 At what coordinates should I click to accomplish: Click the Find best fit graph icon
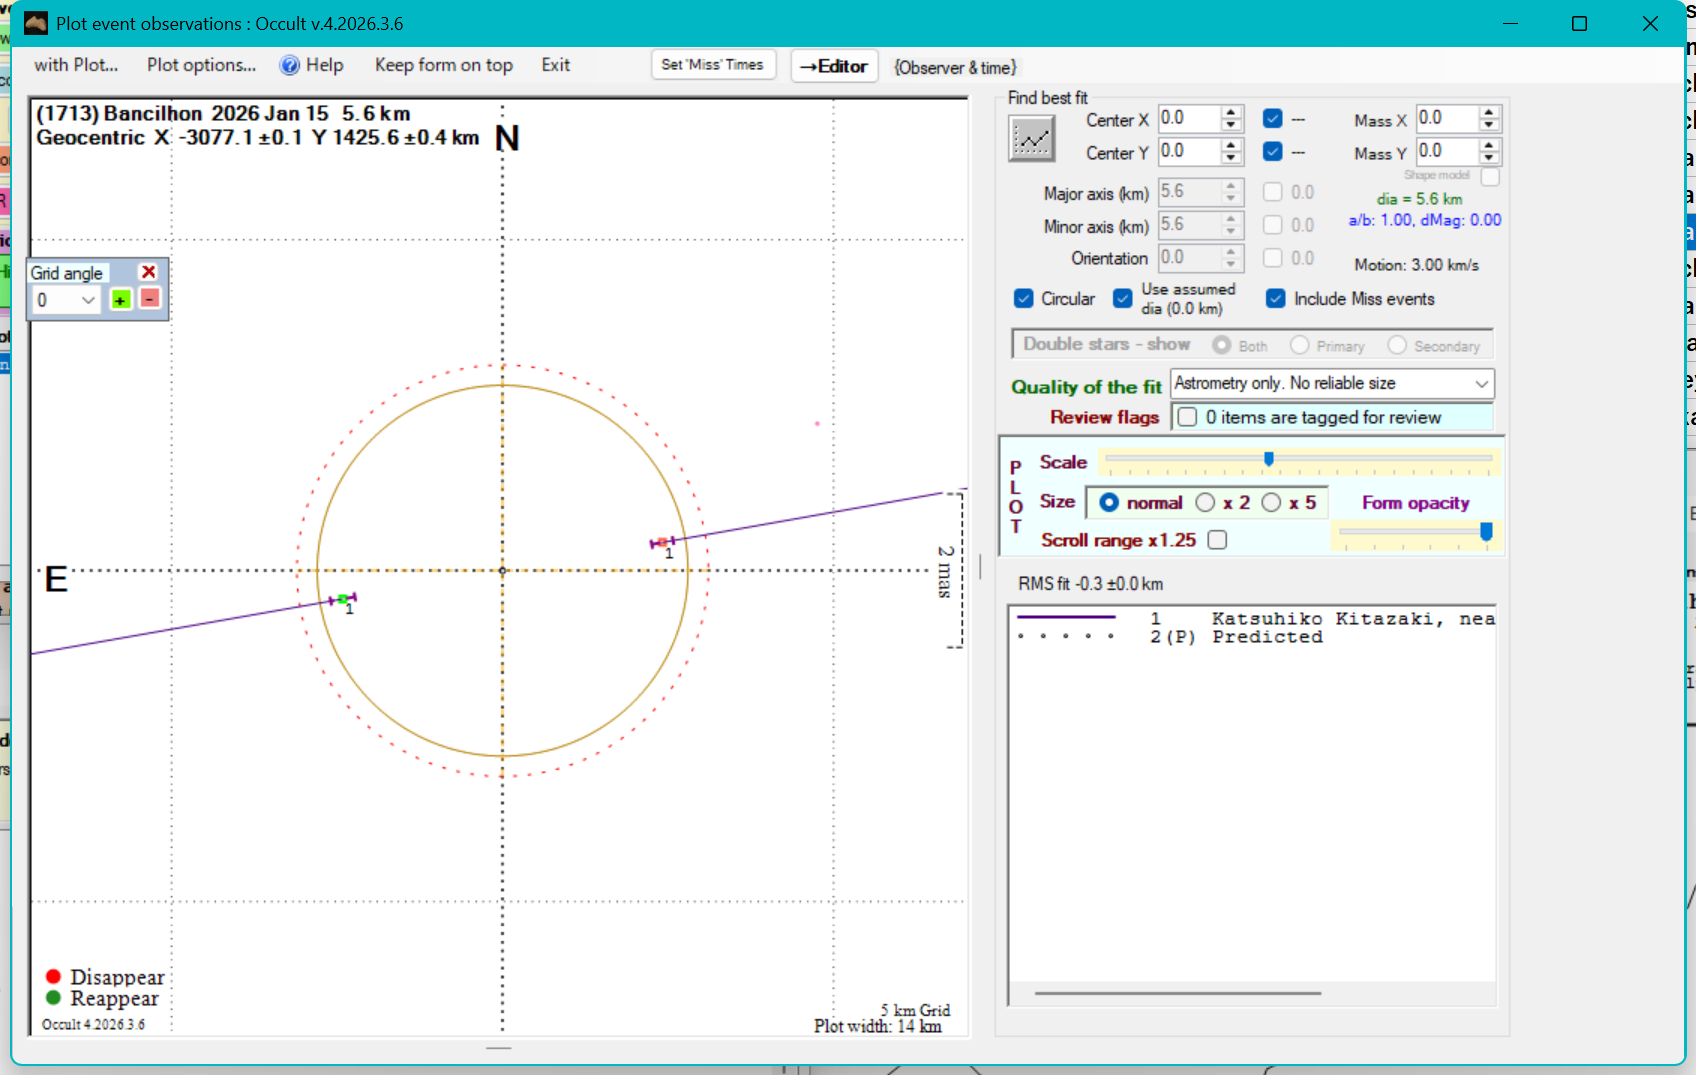click(x=1031, y=138)
